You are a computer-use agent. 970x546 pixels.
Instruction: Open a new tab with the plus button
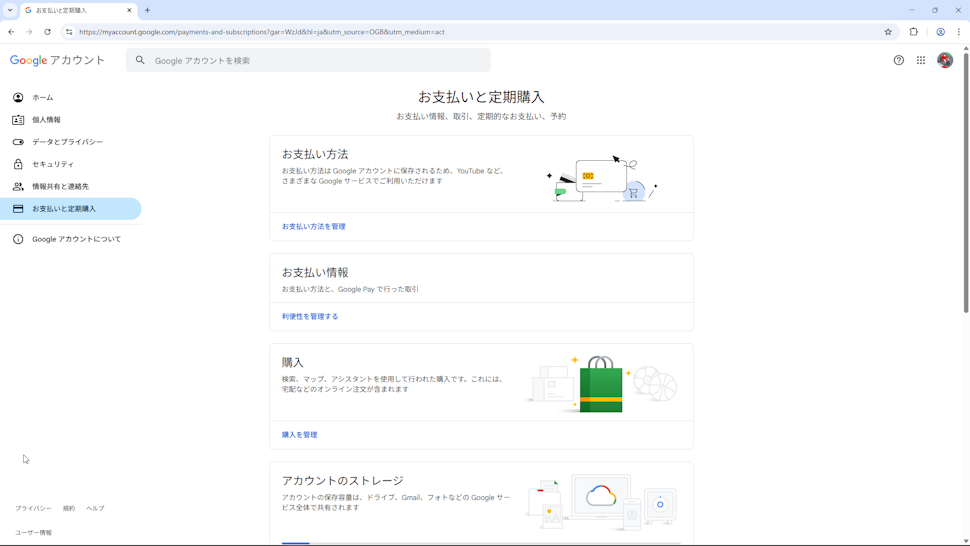coord(147,10)
